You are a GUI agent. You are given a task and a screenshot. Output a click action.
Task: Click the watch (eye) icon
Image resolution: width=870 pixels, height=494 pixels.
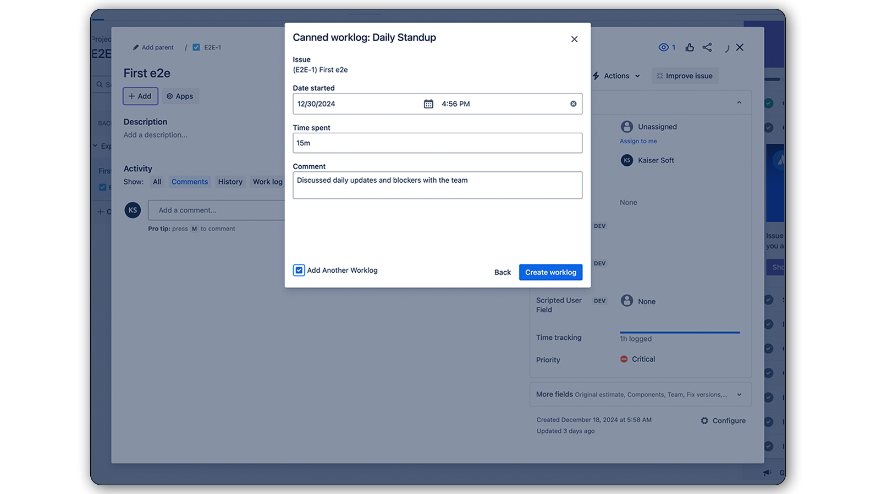click(x=664, y=47)
